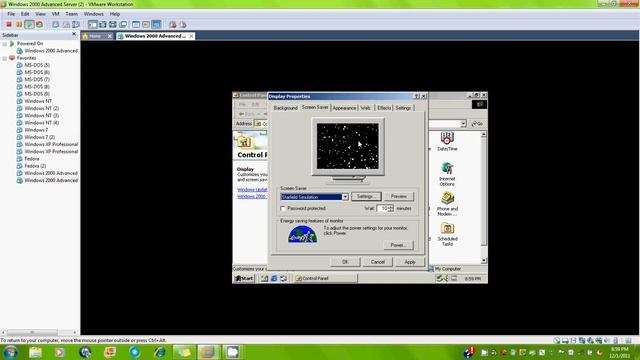The image size is (640, 360).
Task: Open the VM menu
Action: click(56, 14)
